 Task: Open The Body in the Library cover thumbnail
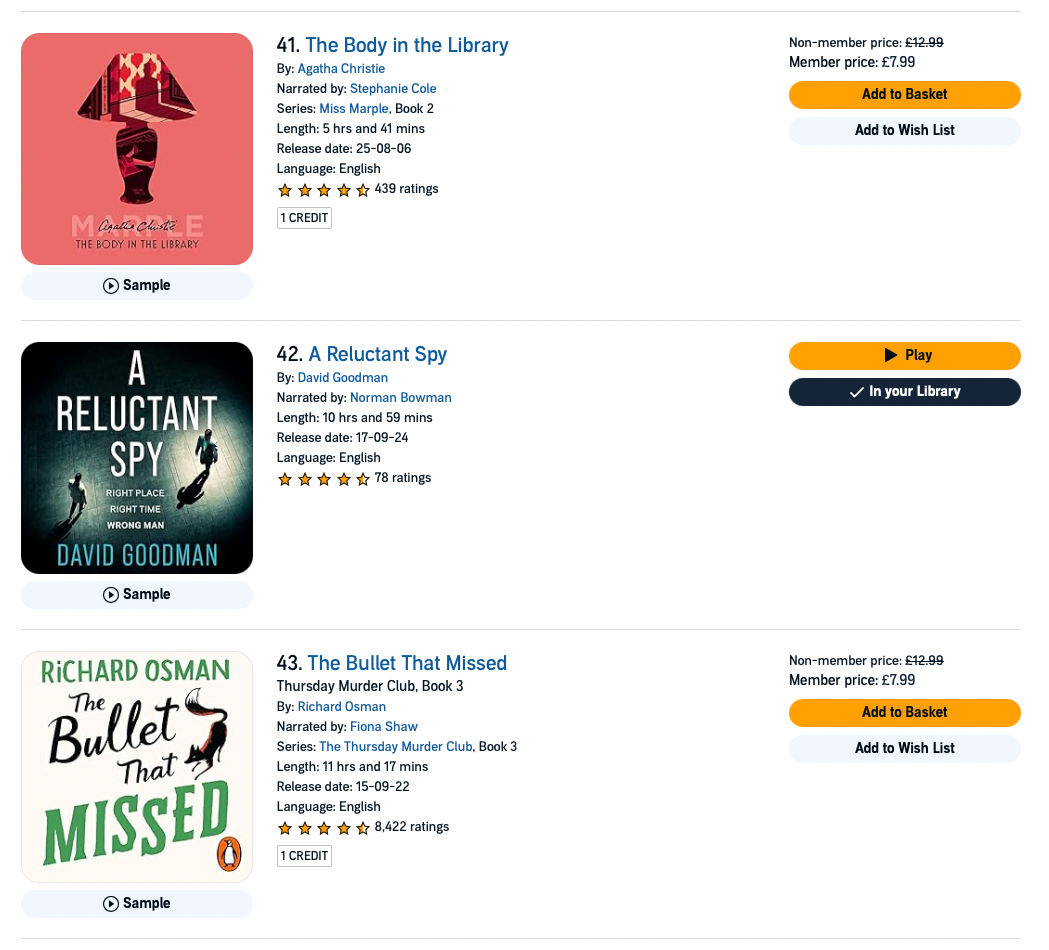pyautogui.click(x=136, y=149)
